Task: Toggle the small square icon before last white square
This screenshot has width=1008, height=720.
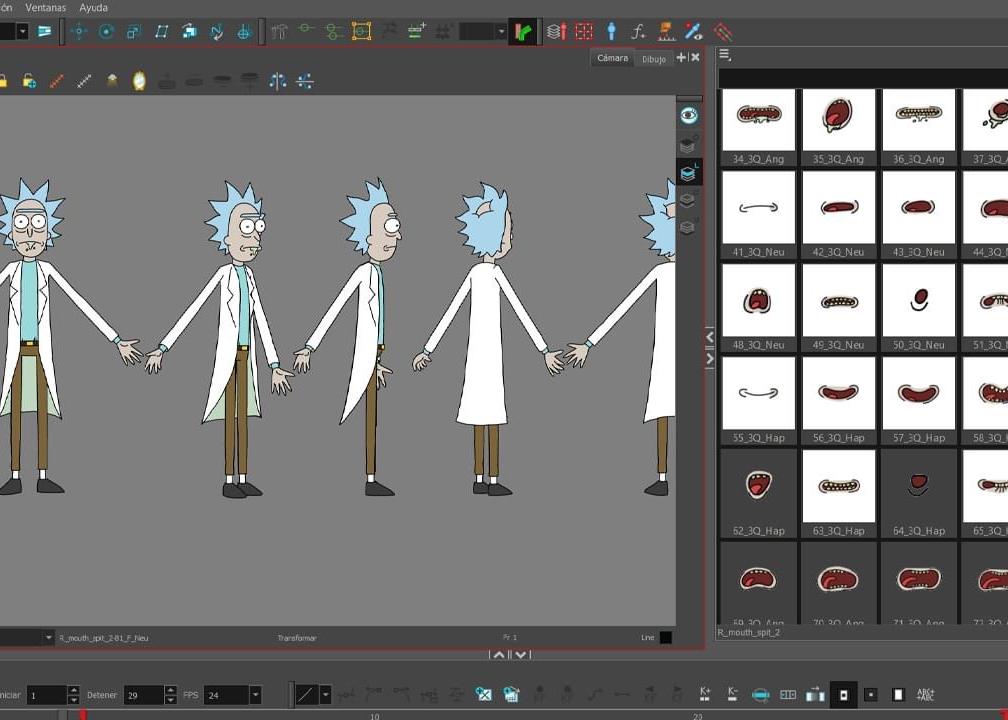Action: coord(870,695)
